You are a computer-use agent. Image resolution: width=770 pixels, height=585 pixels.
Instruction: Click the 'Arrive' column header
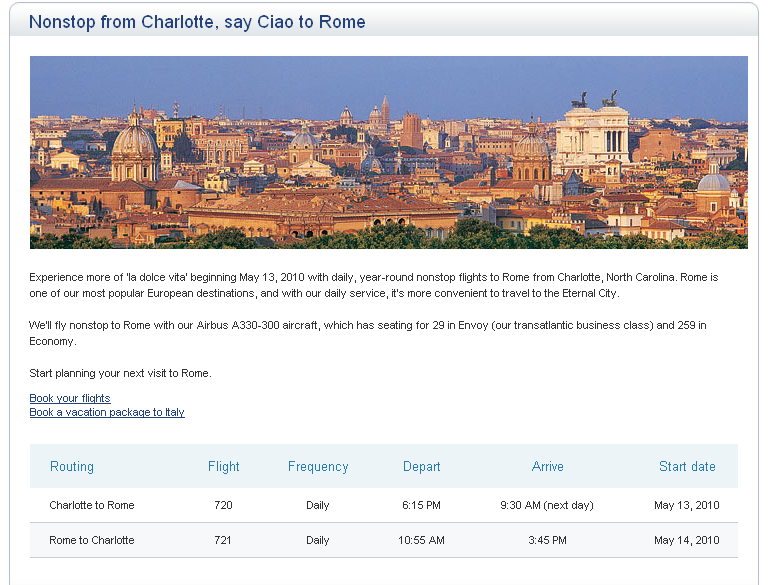click(x=548, y=466)
